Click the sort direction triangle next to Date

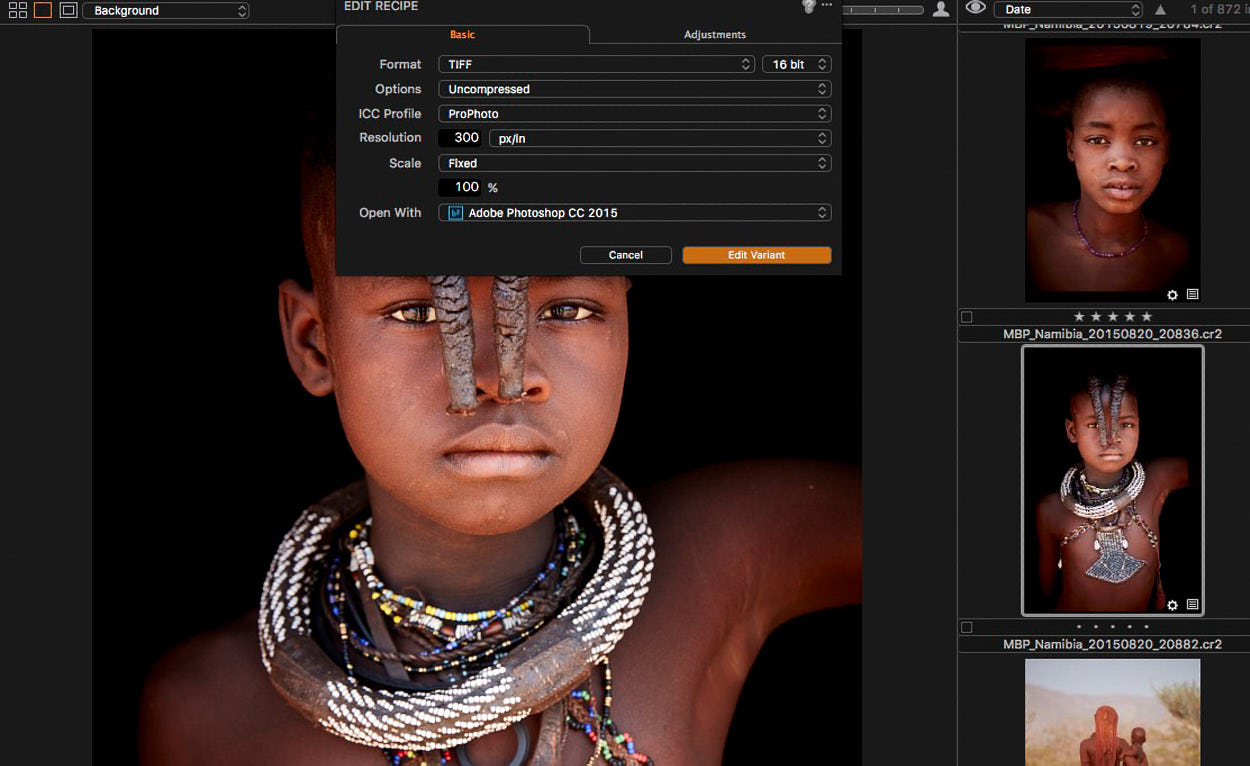[1160, 8]
